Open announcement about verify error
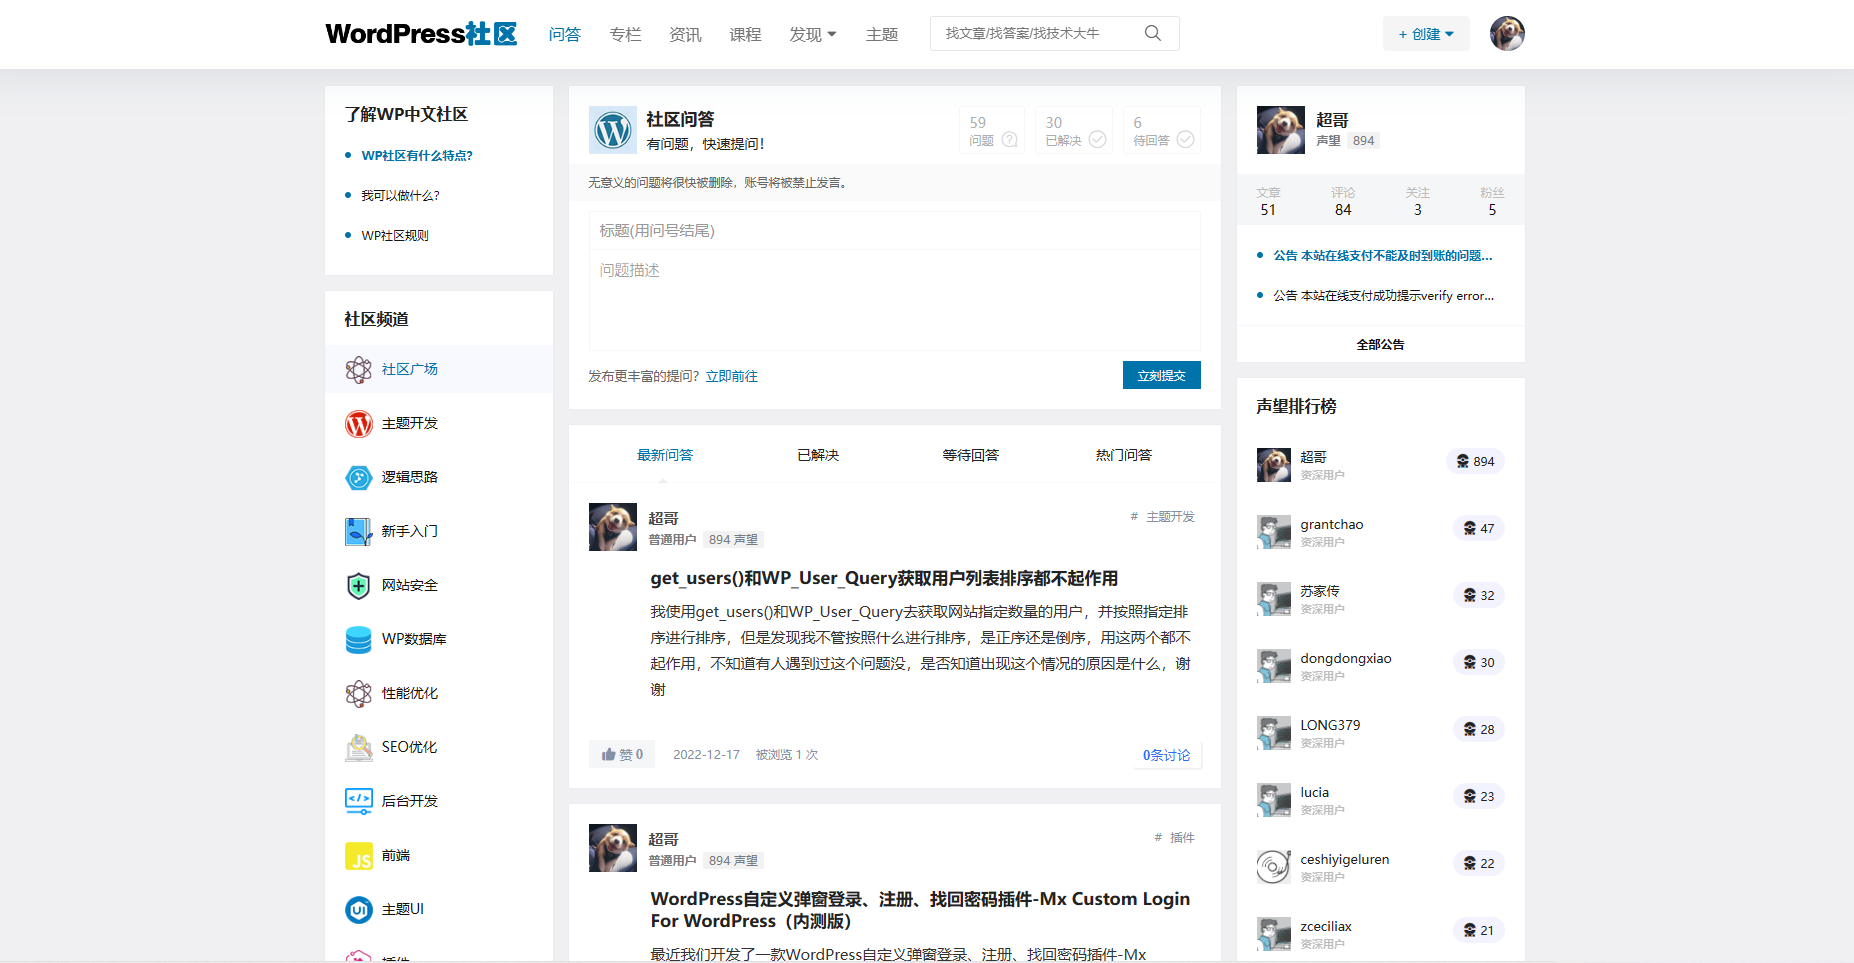The height and width of the screenshot is (963, 1854). click(1383, 295)
